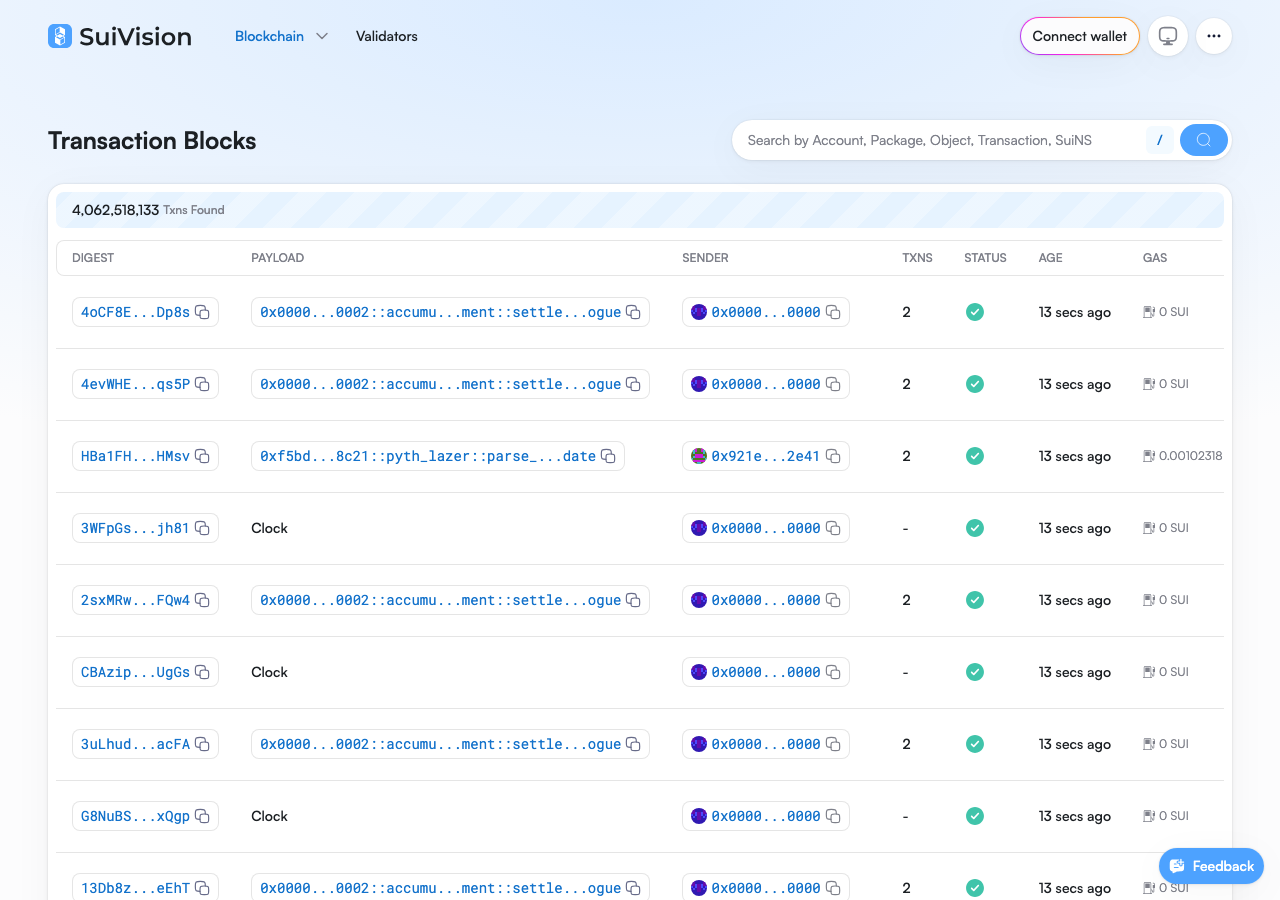The width and height of the screenshot is (1280, 900).
Task: Copy sender address 0x921e...2e41
Action: tap(833, 456)
